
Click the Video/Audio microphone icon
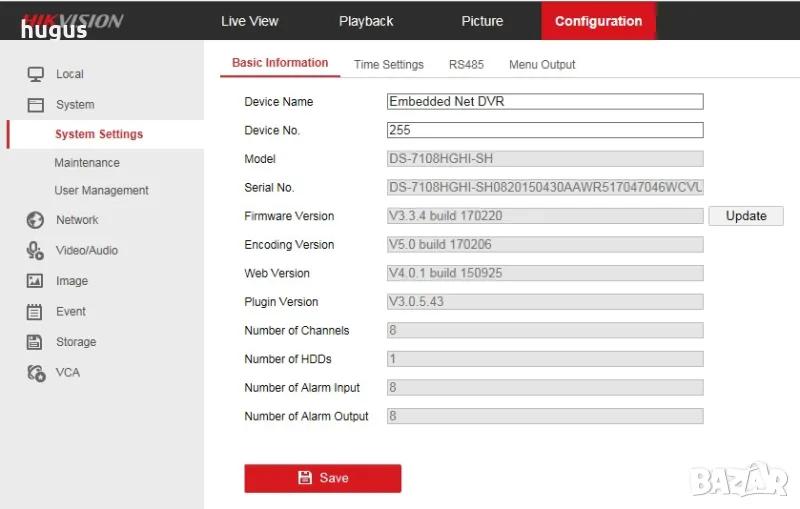tap(36, 251)
